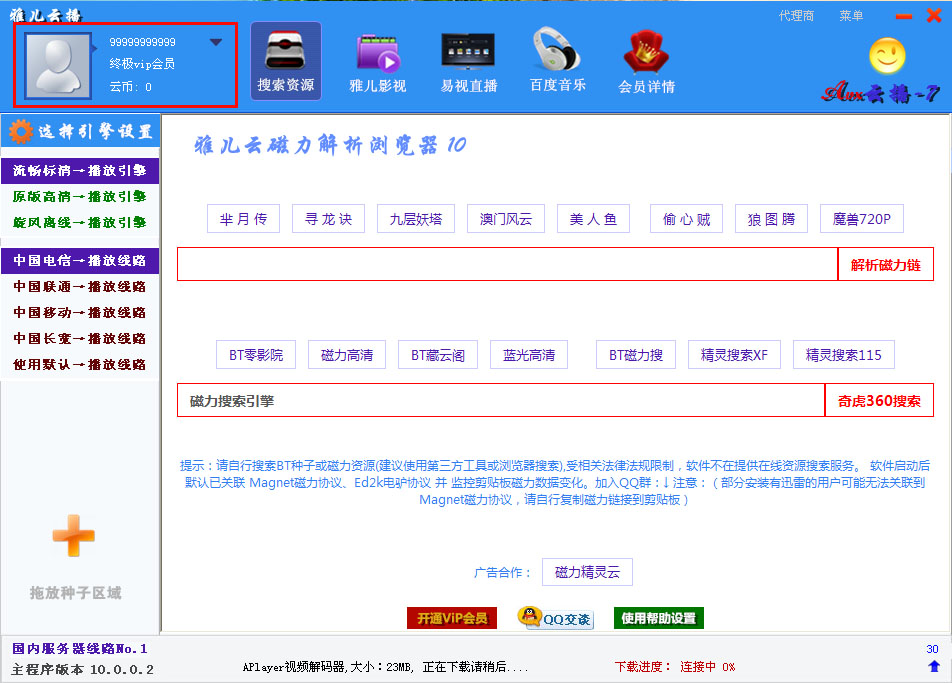Open the 搜索资源 search resources icon

pyautogui.click(x=285, y=61)
